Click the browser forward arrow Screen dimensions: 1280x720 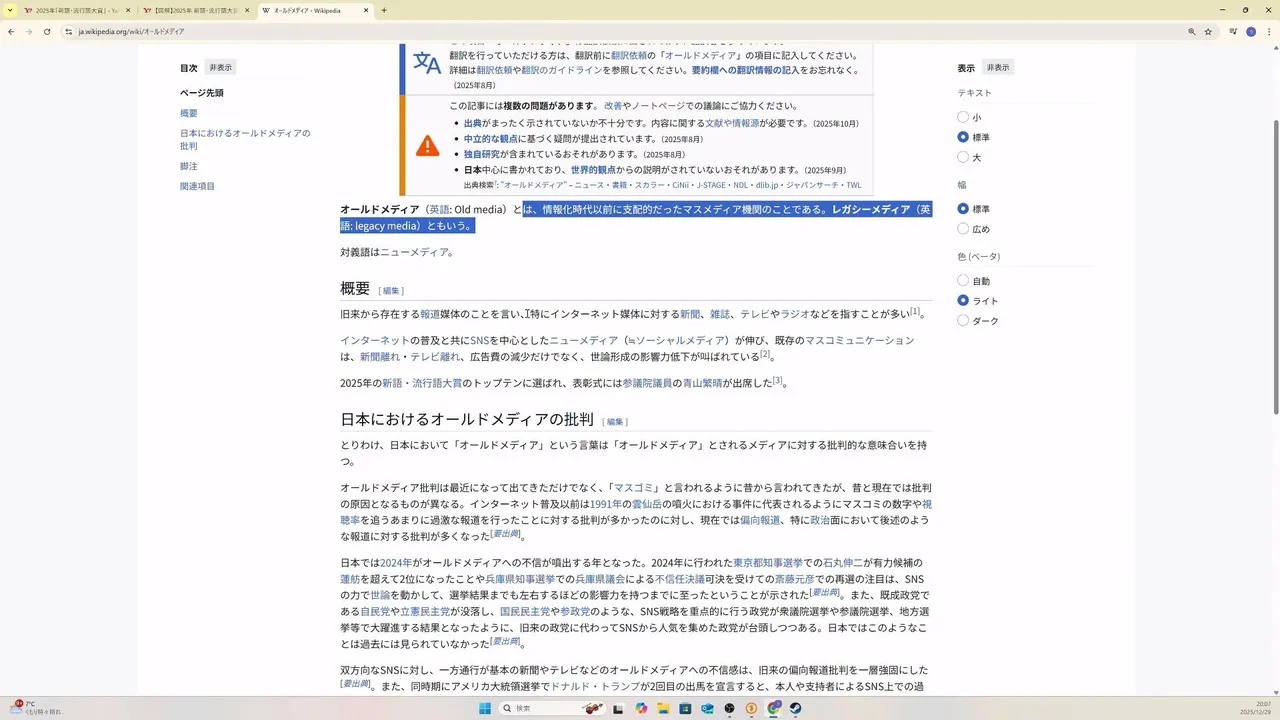(28, 31)
